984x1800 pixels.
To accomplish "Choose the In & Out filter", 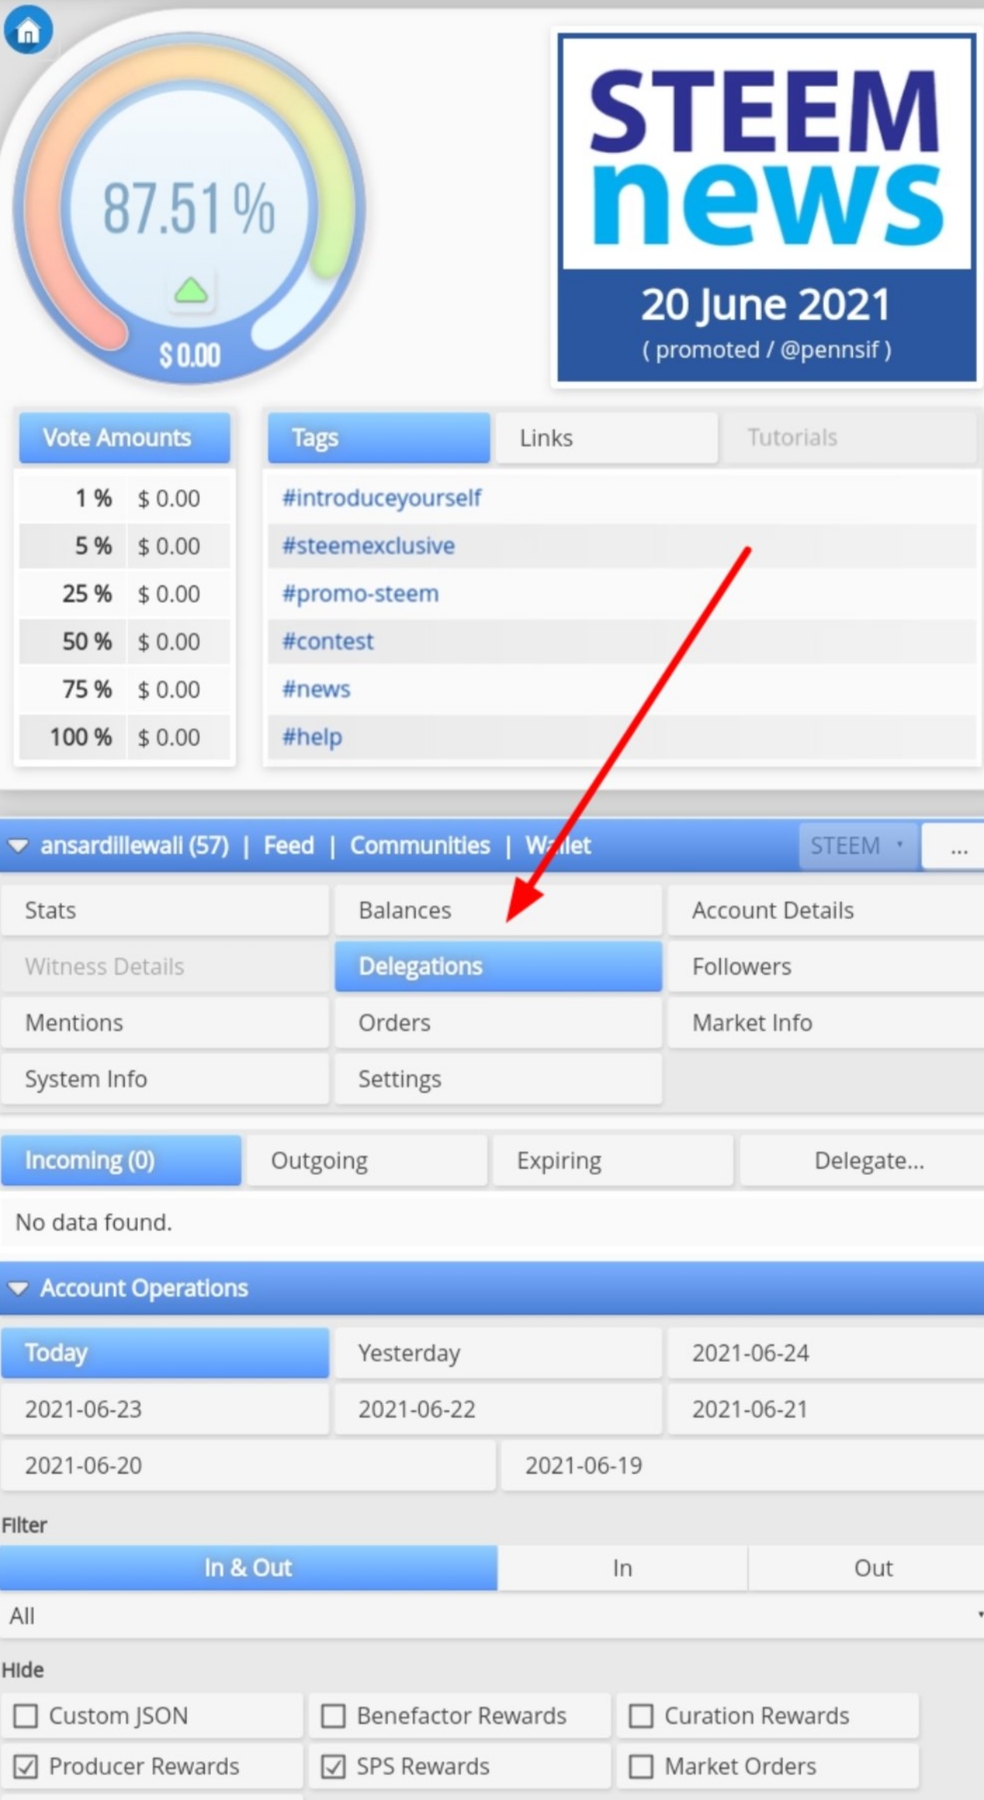I will click(x=248, y=1568).
